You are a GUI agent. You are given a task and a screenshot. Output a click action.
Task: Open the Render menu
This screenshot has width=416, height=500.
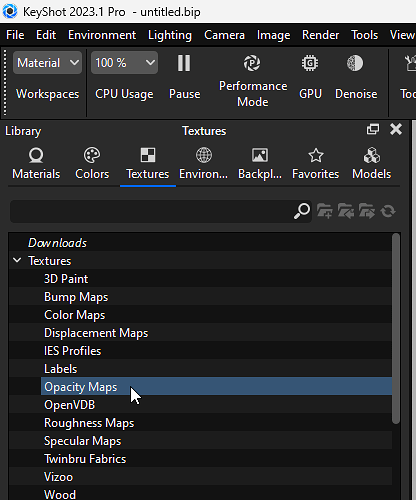(320, 35)
